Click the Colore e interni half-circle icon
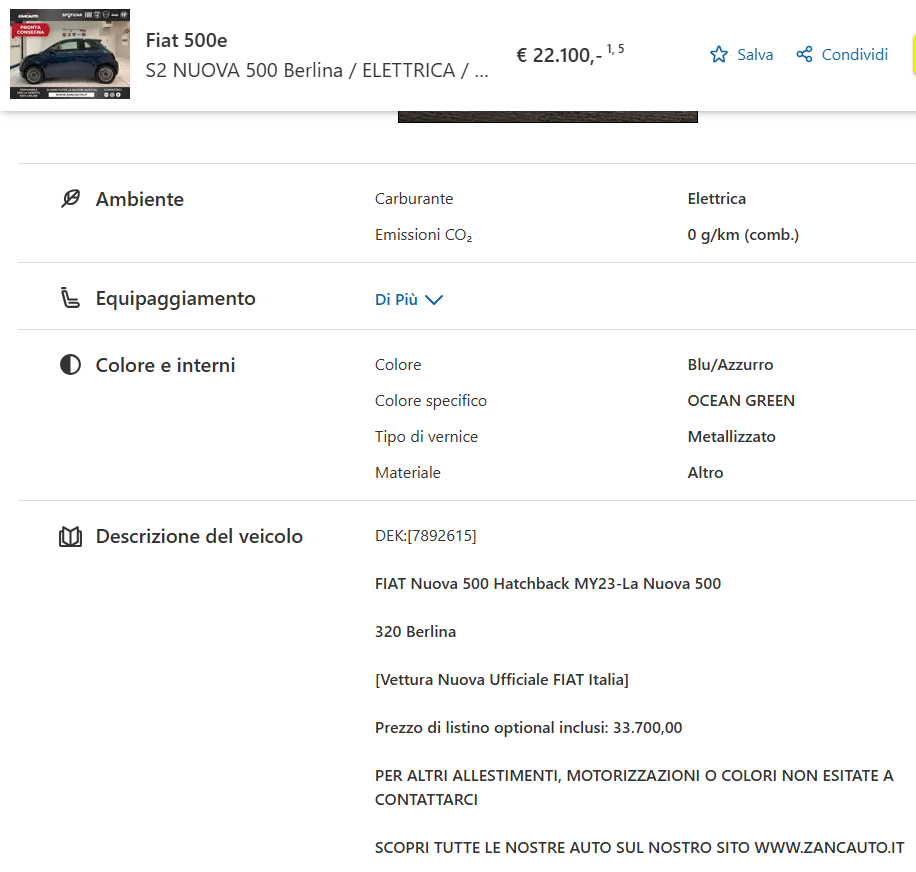 pos(71,365)
